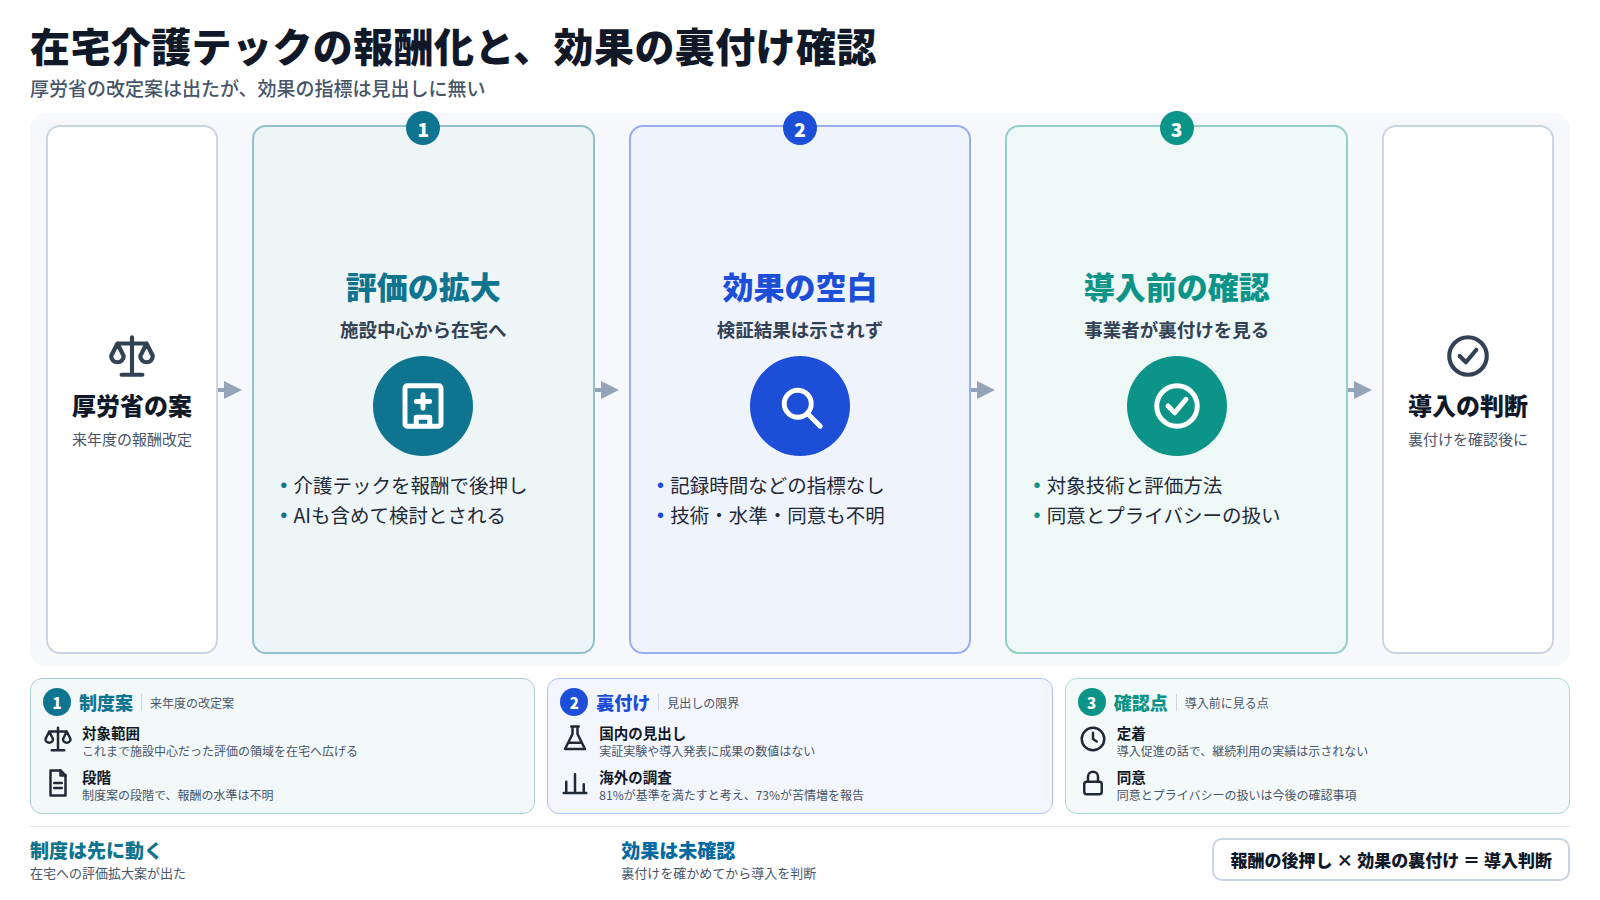Click the bullet 介護テックを報酬で後押し

point(403,486)
